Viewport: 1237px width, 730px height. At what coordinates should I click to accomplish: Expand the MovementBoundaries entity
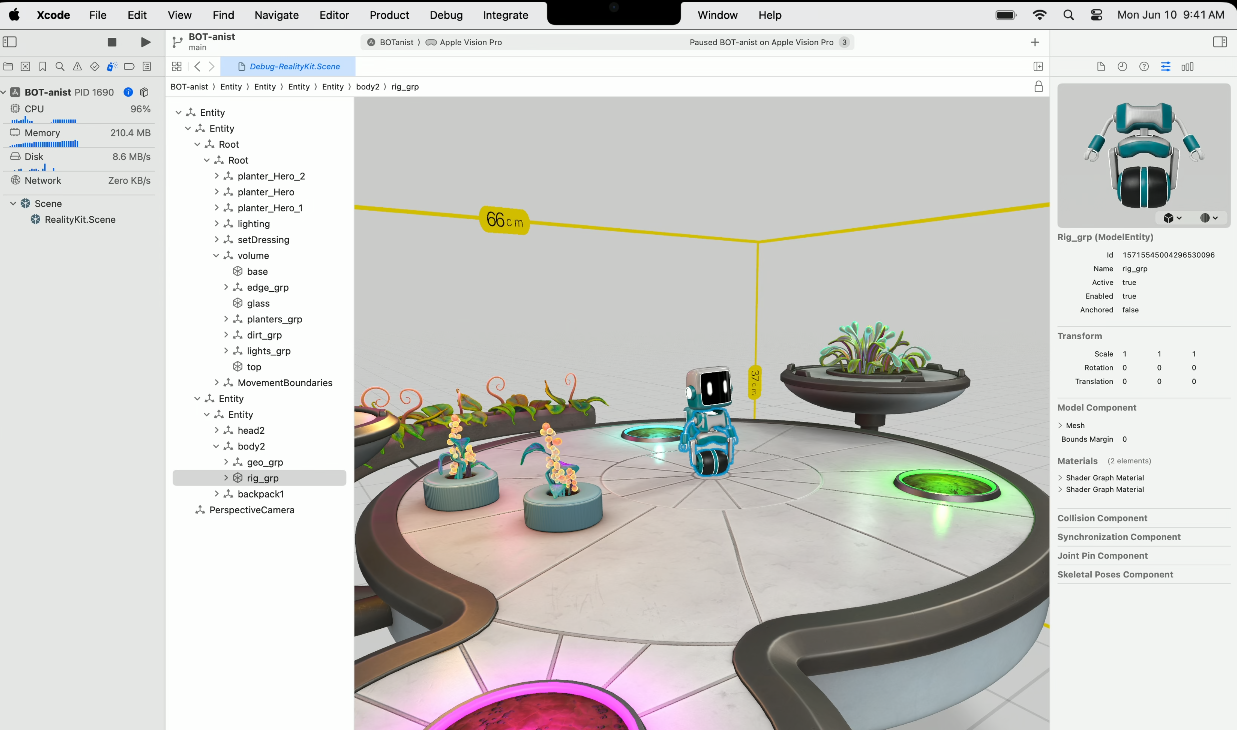[x=216, y=383]
